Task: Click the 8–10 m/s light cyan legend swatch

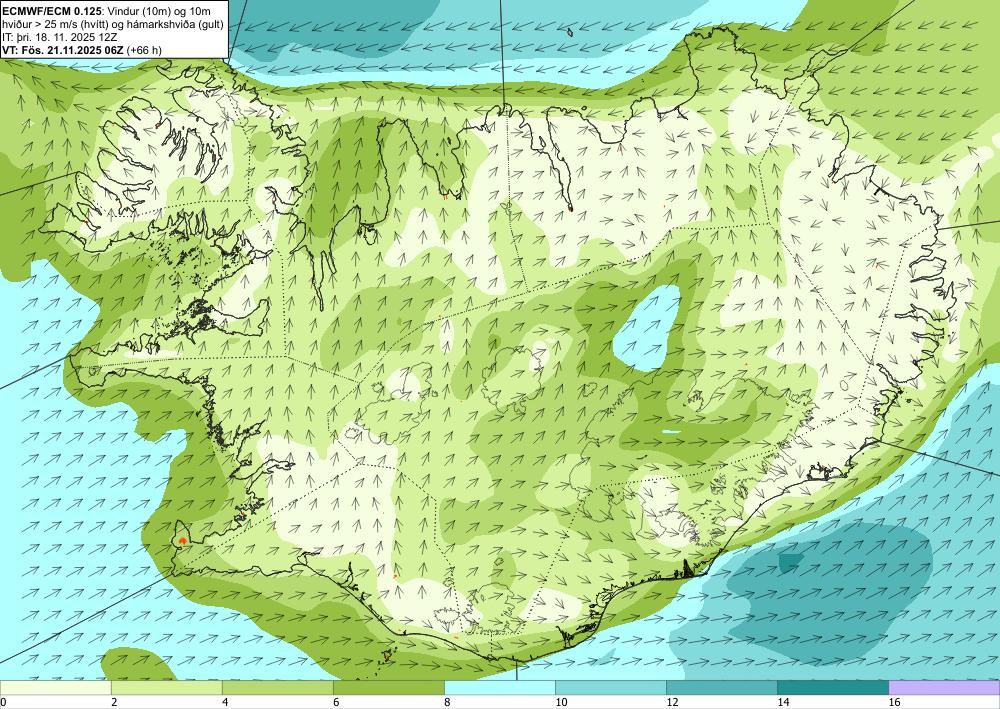Action: point(499,687)
